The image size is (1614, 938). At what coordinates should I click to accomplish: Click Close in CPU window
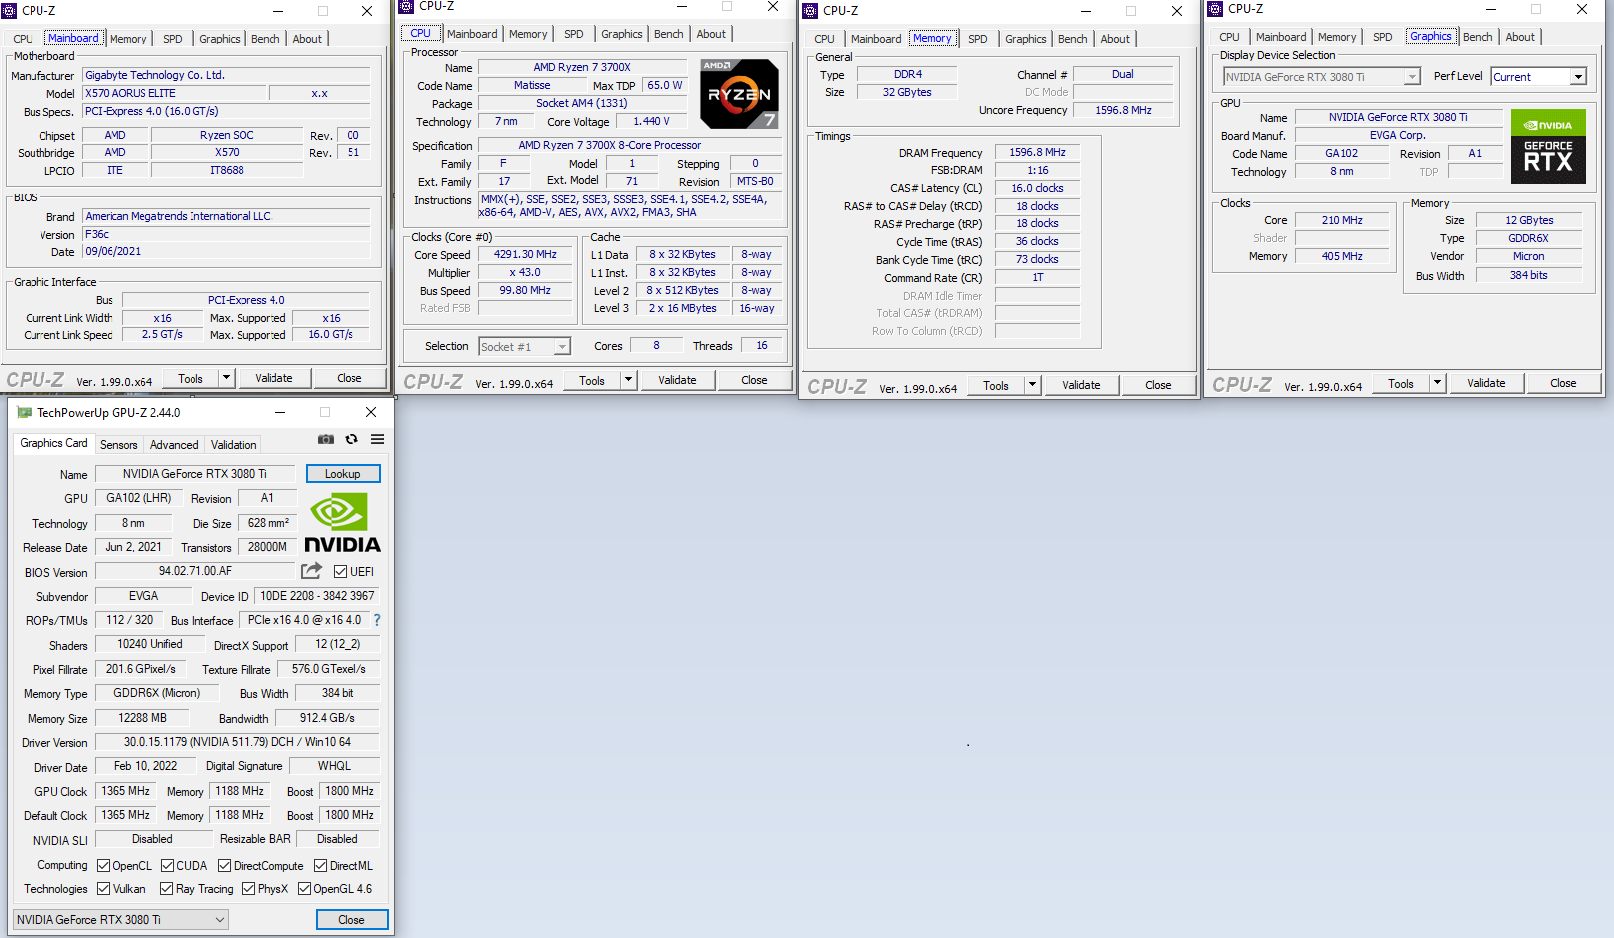[x=754, y=380]
